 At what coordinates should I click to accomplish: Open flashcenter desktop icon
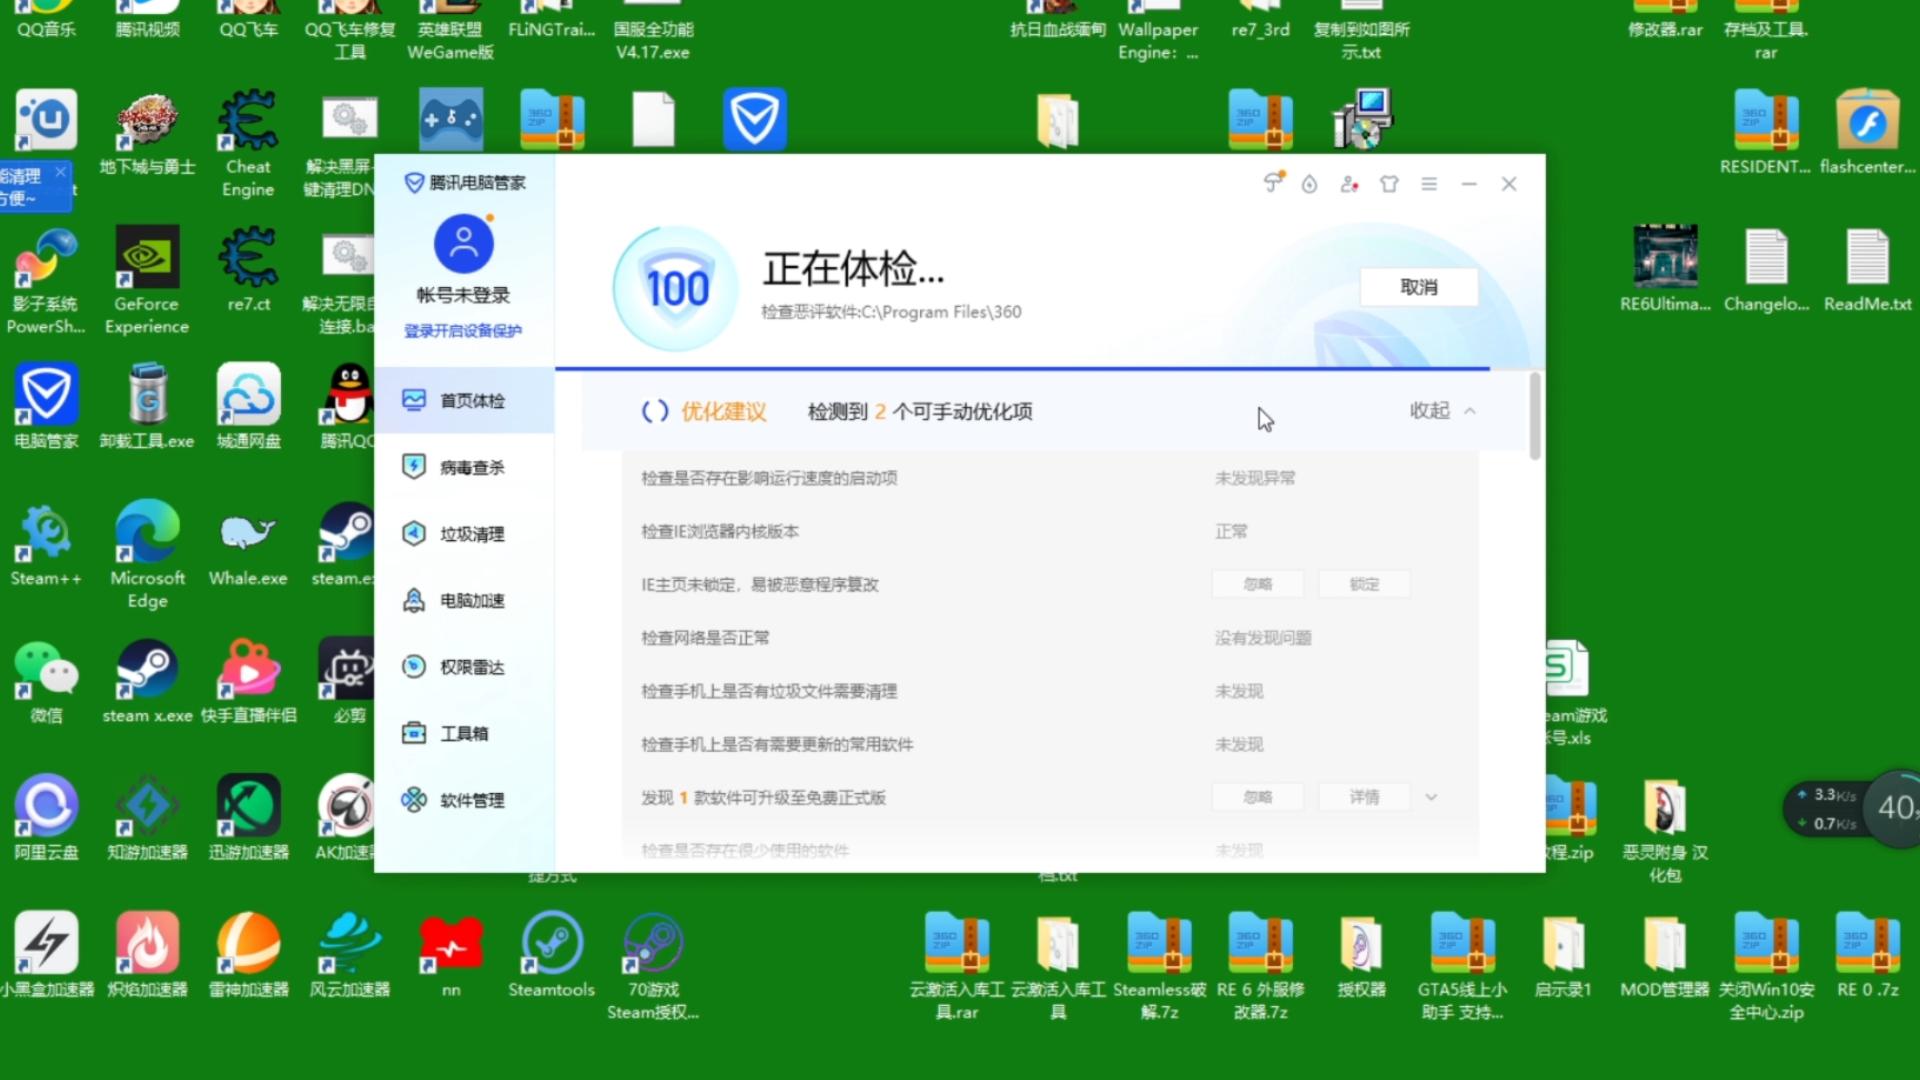tap(1867, 133)
